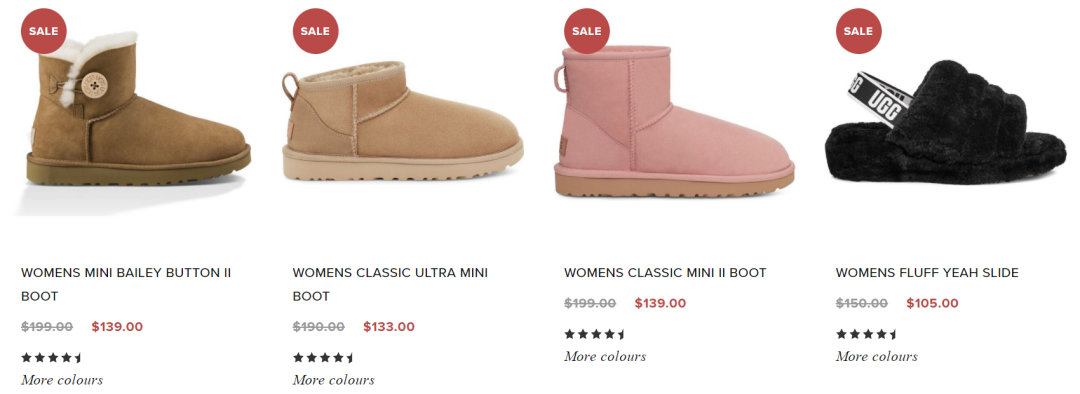Click star rating under Mini Bailey Button II
1080x394 pixels.
pyautogui.click(x=52, y=357)
